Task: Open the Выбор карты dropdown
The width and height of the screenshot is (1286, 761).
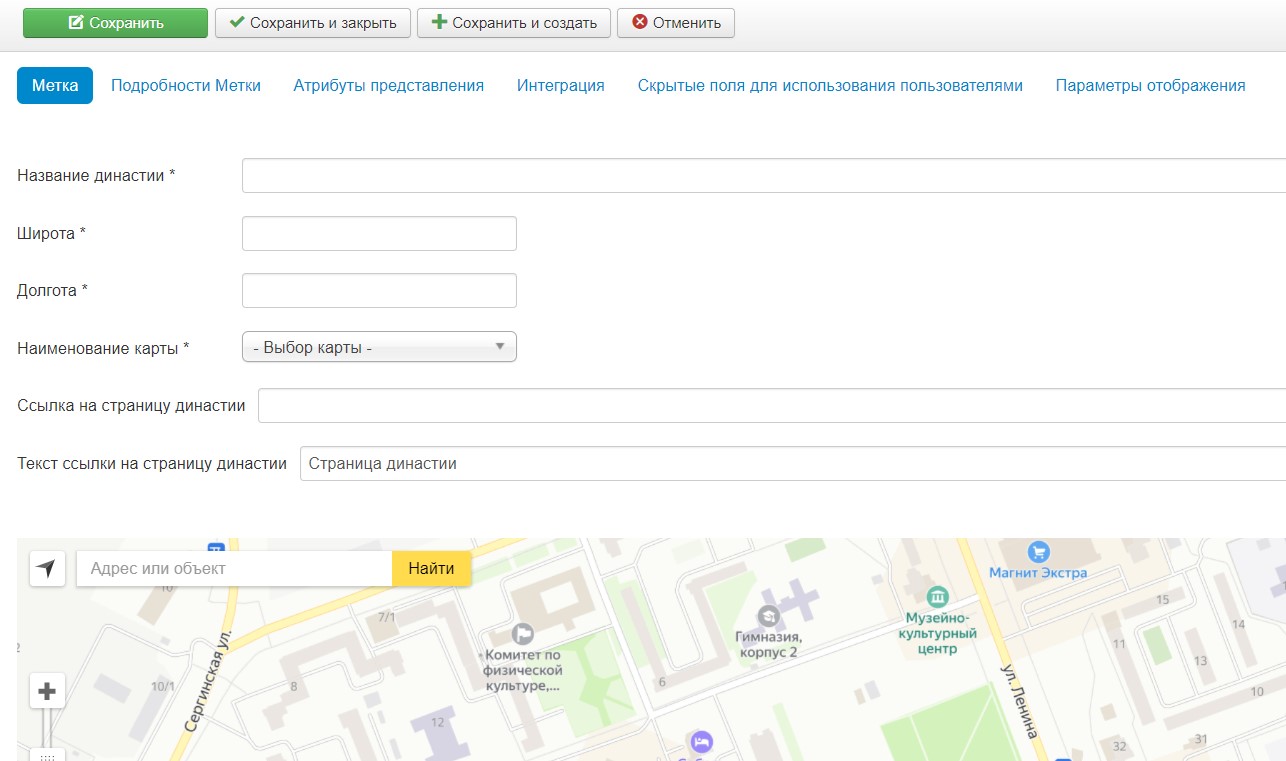Action: [x=379, y=347]
